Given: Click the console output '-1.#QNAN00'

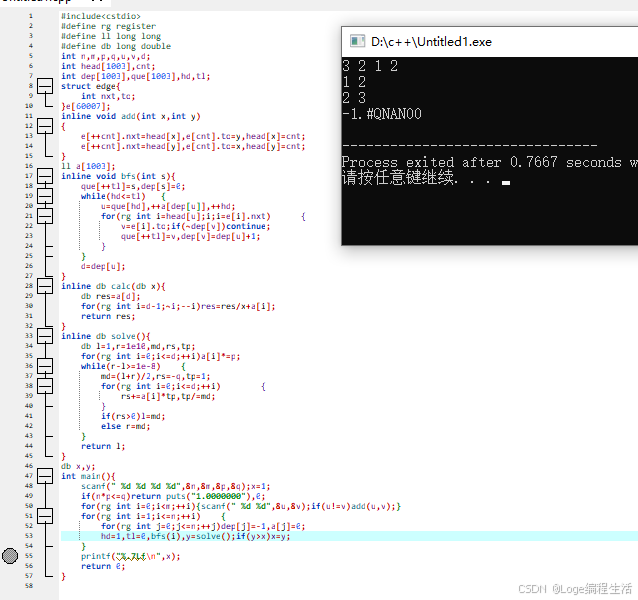Looking at the screenshot, I should 382,113.
